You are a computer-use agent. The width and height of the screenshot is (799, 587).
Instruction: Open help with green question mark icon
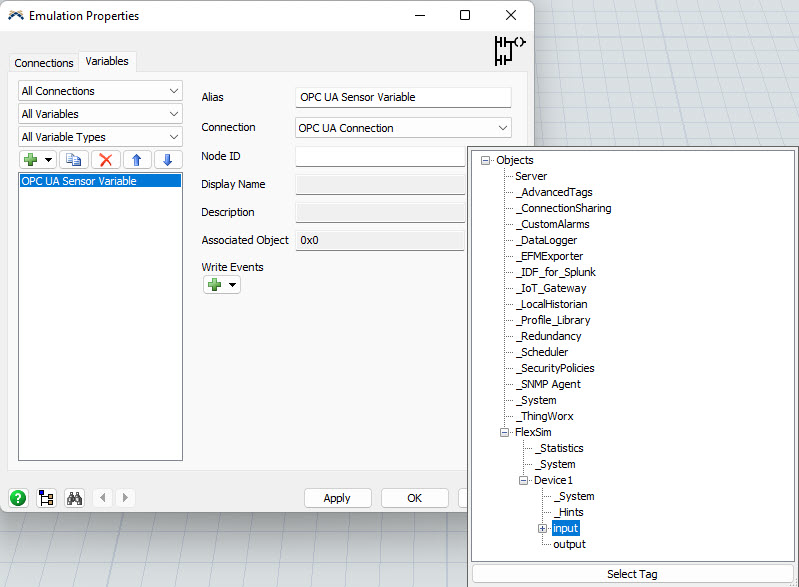18,498
